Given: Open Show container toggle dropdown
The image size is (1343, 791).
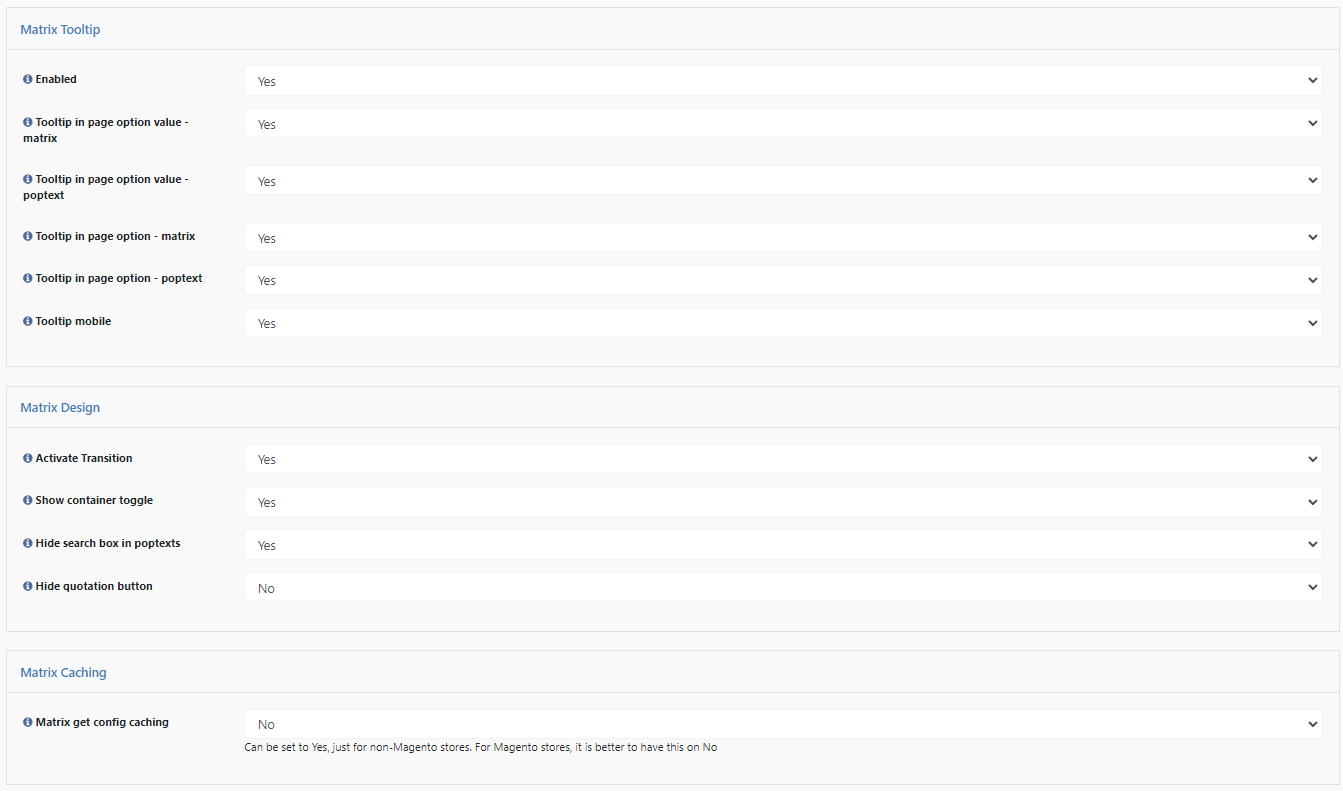Looking at the screenshot, I should coord(782,503).
